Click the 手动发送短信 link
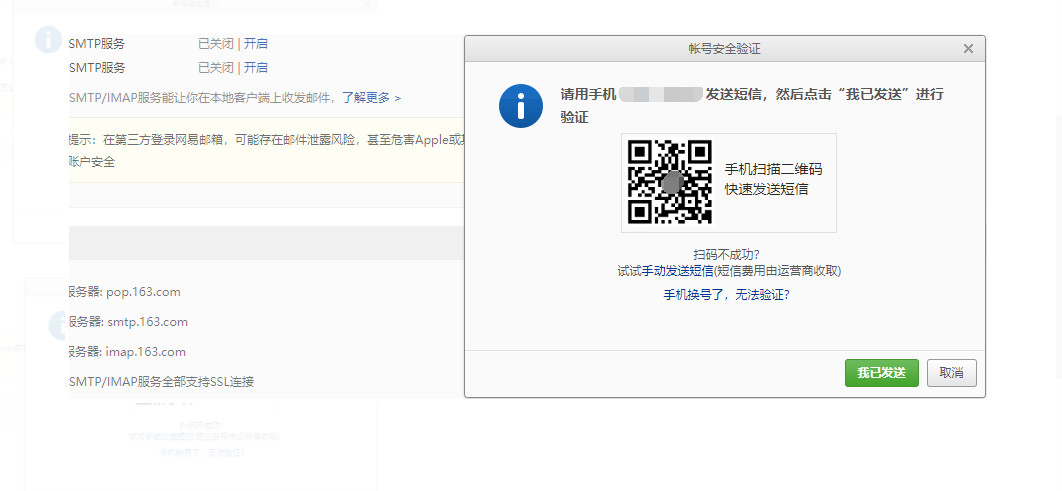The width and height of the screenshot is (1062, 491). (x=678, y=271)
